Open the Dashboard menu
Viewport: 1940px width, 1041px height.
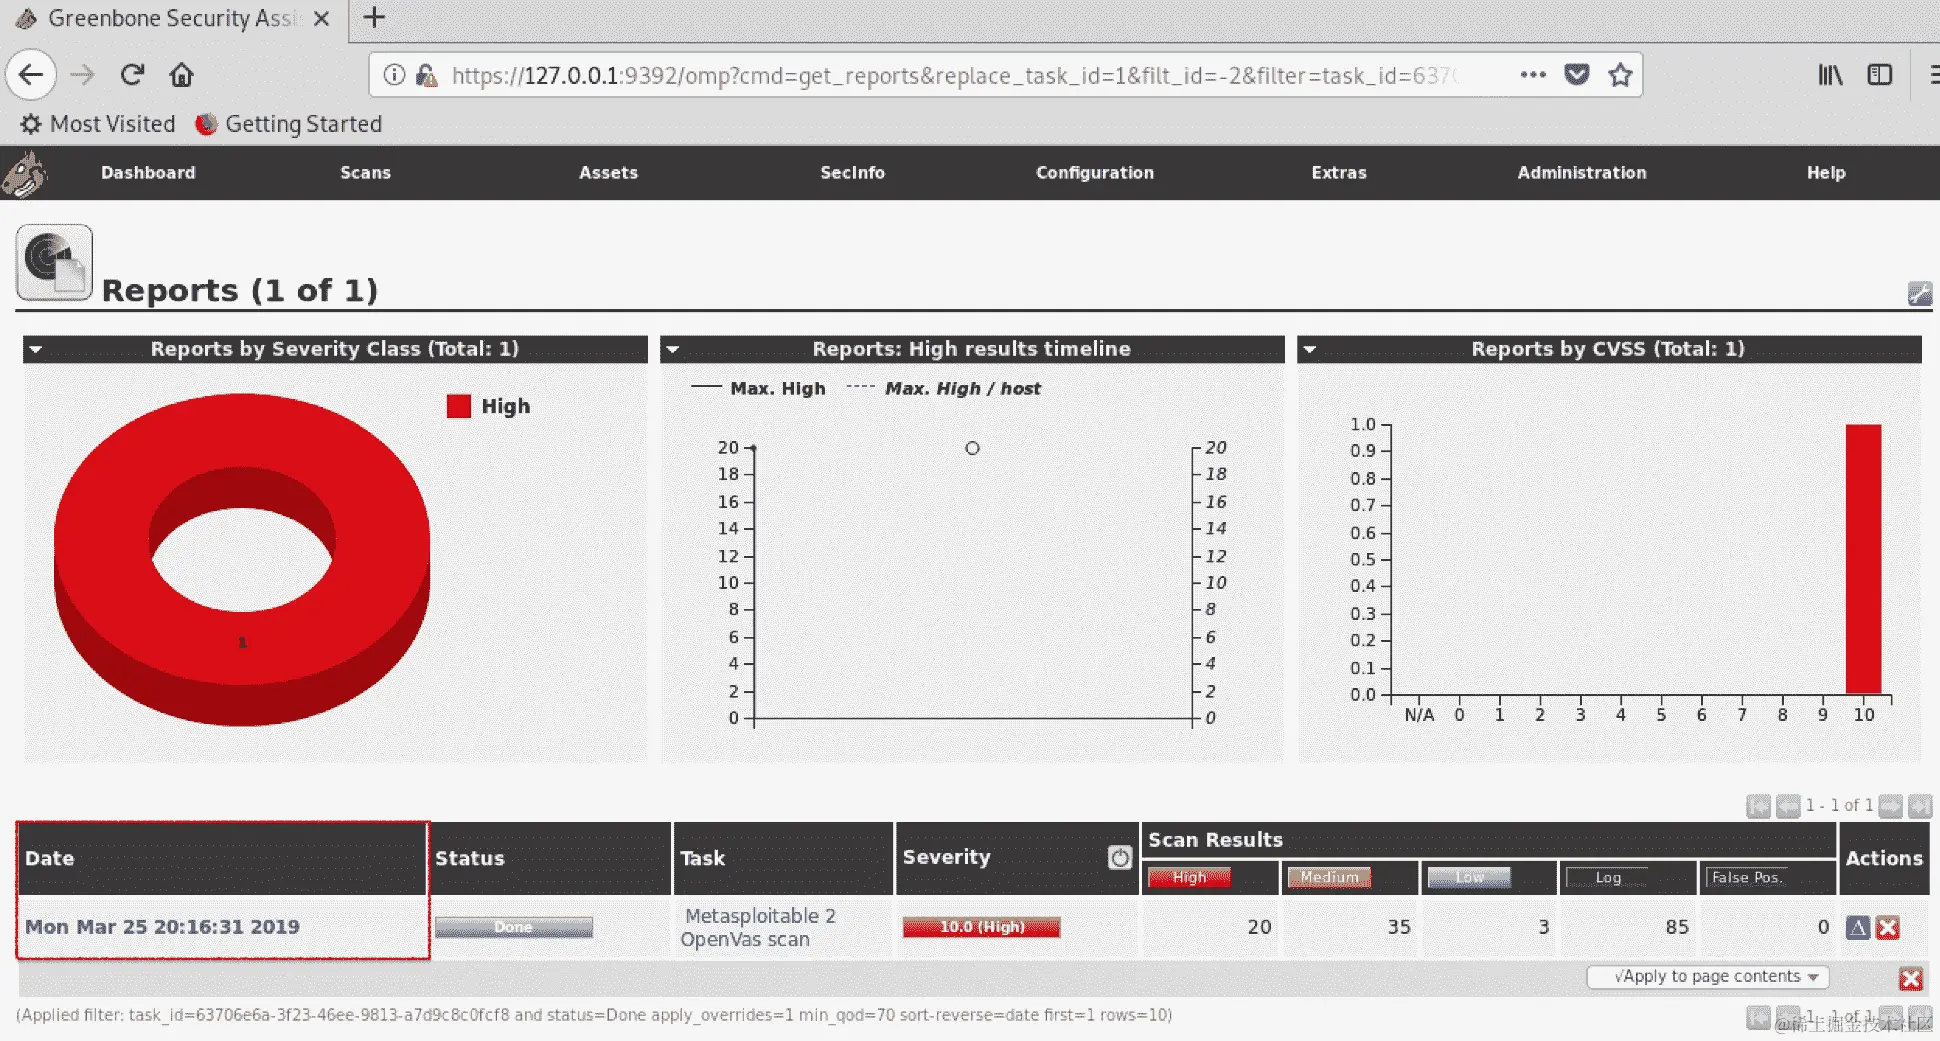pyautogui.click(x=148, y=173)
